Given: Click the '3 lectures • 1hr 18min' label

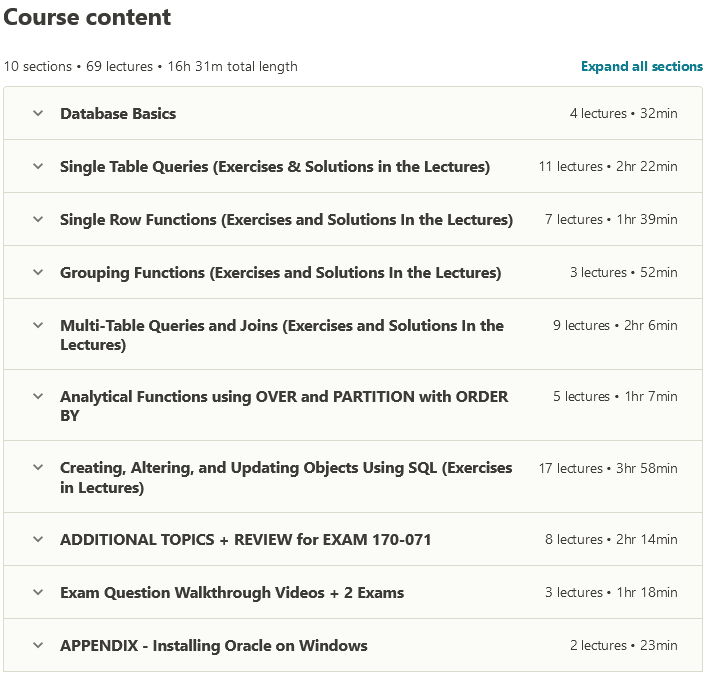Looking at the screenshot, I should click(611, 593).
